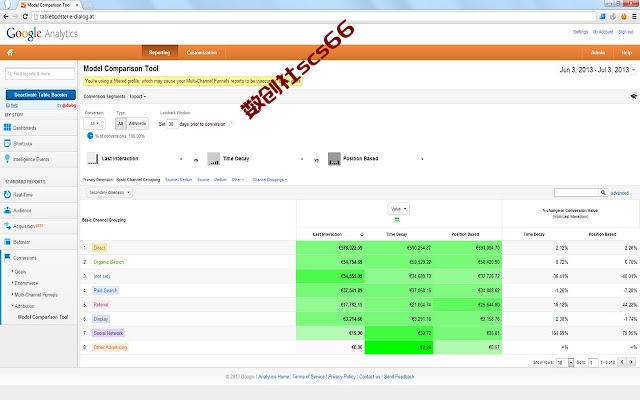Open the Show rows dropdown
640x400 pixels.
(x=565, y=362)
